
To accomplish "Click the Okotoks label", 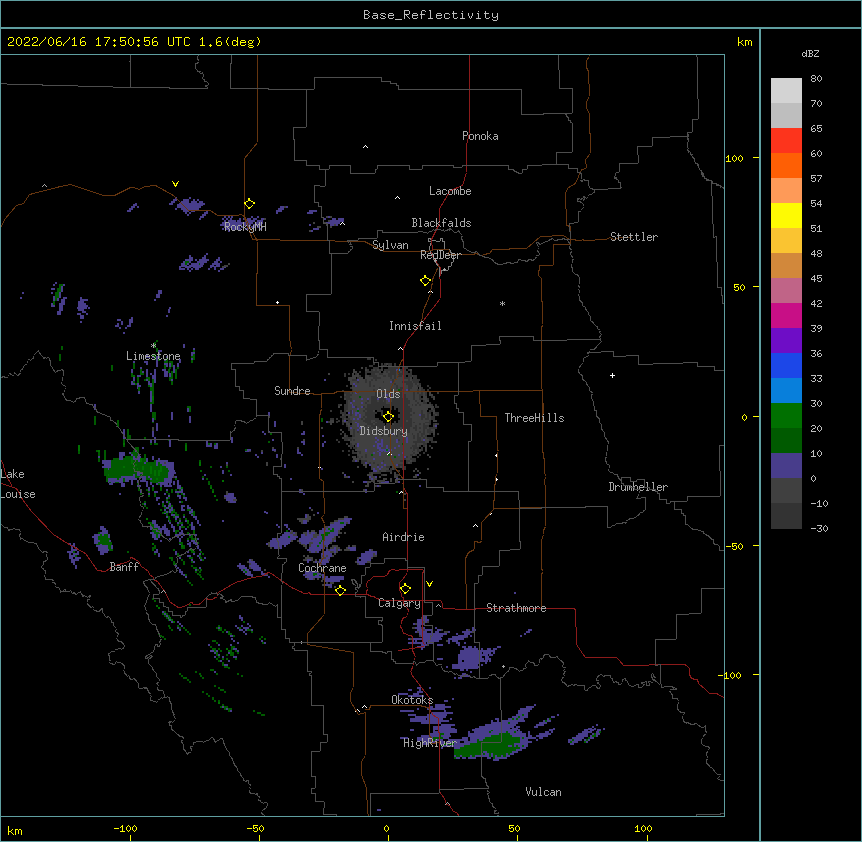I will (x=412, y=700).
